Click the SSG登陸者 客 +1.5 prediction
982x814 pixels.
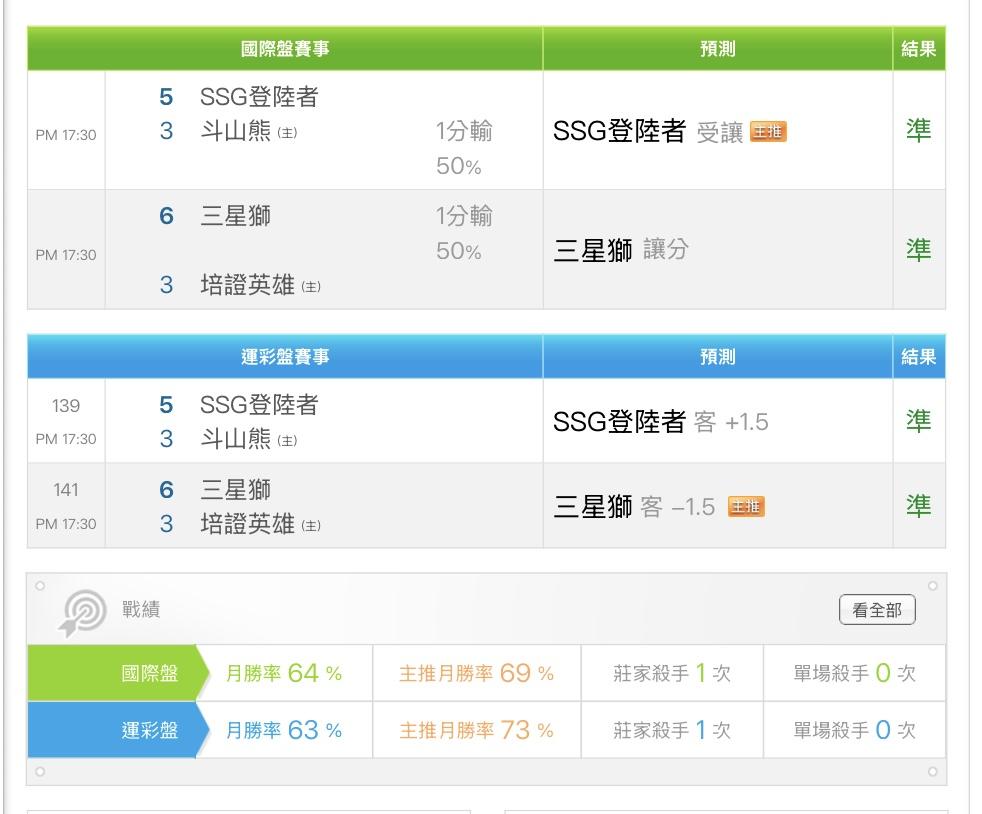point(660,421)
